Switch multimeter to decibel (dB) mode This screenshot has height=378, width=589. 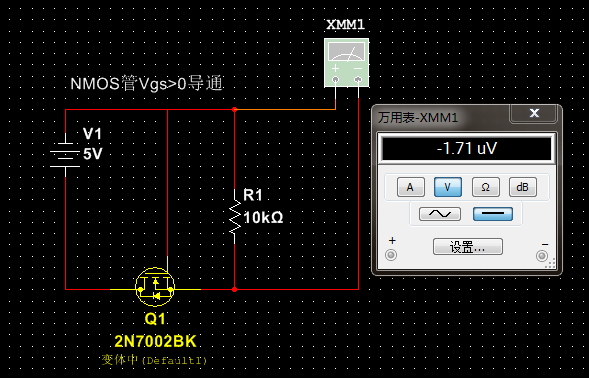tap(523, 187)
